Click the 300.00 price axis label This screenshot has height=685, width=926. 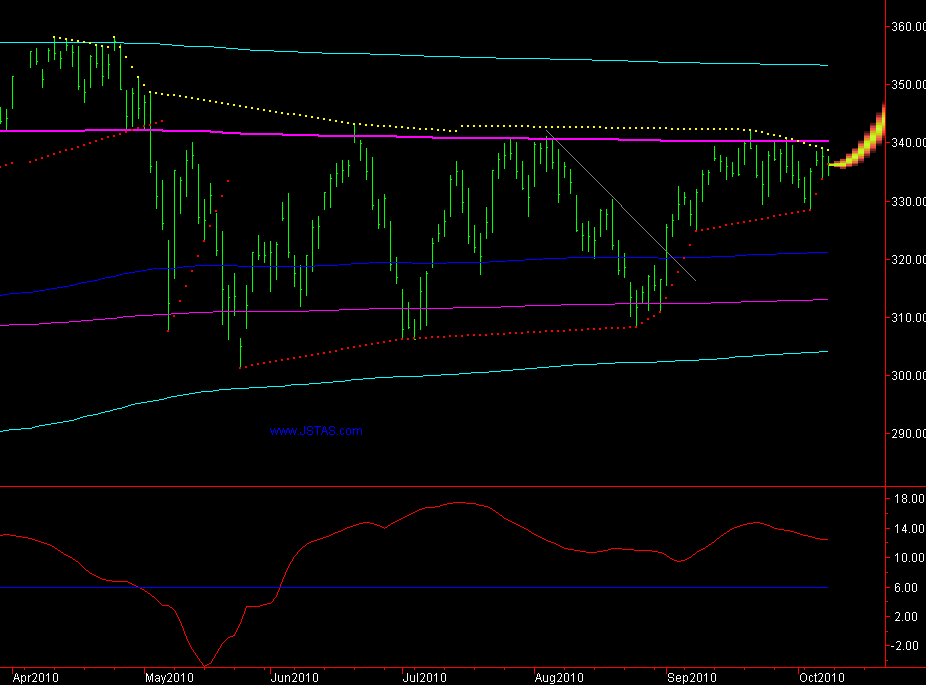point(907,376)
